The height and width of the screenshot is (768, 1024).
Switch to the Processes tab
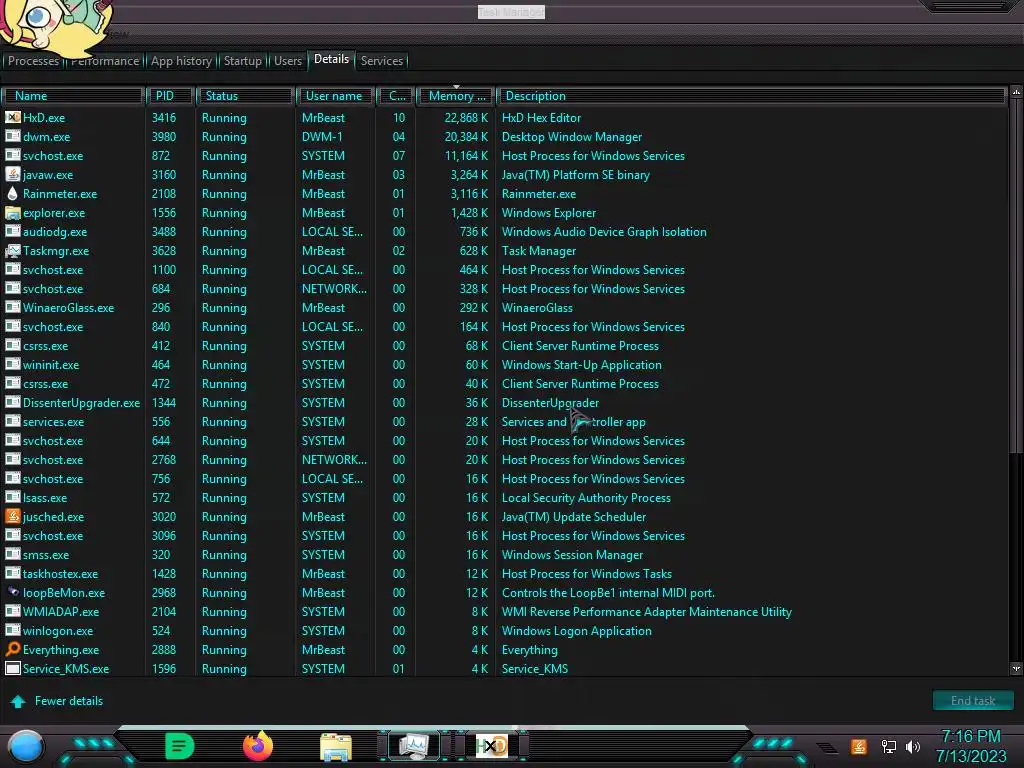(33, 61)
